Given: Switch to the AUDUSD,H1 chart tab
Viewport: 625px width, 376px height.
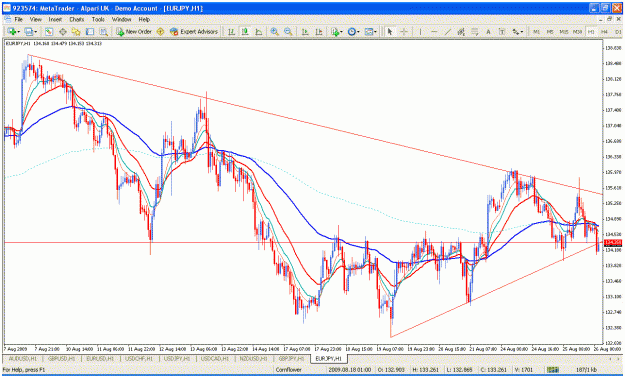Looking at the screenshot, I should tap(24, 359).
